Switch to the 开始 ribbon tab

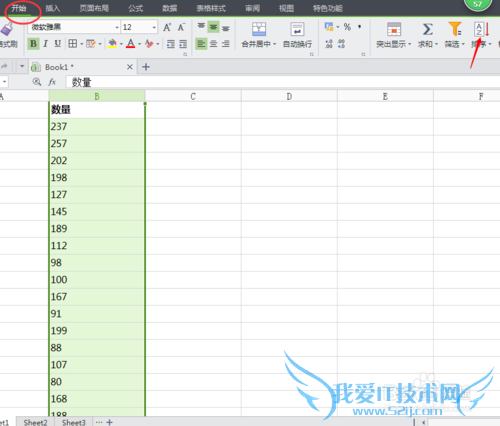click(x=19, y=8)
